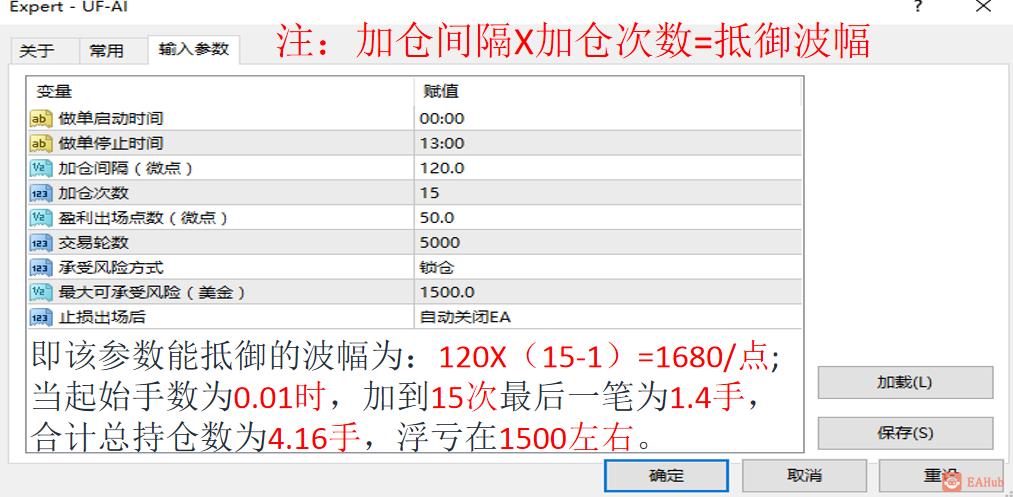Click the integer icon beside 加仓次数
Image resolution: width=1013 pixels, height=497 pixels.
click(x=41, y=193)
